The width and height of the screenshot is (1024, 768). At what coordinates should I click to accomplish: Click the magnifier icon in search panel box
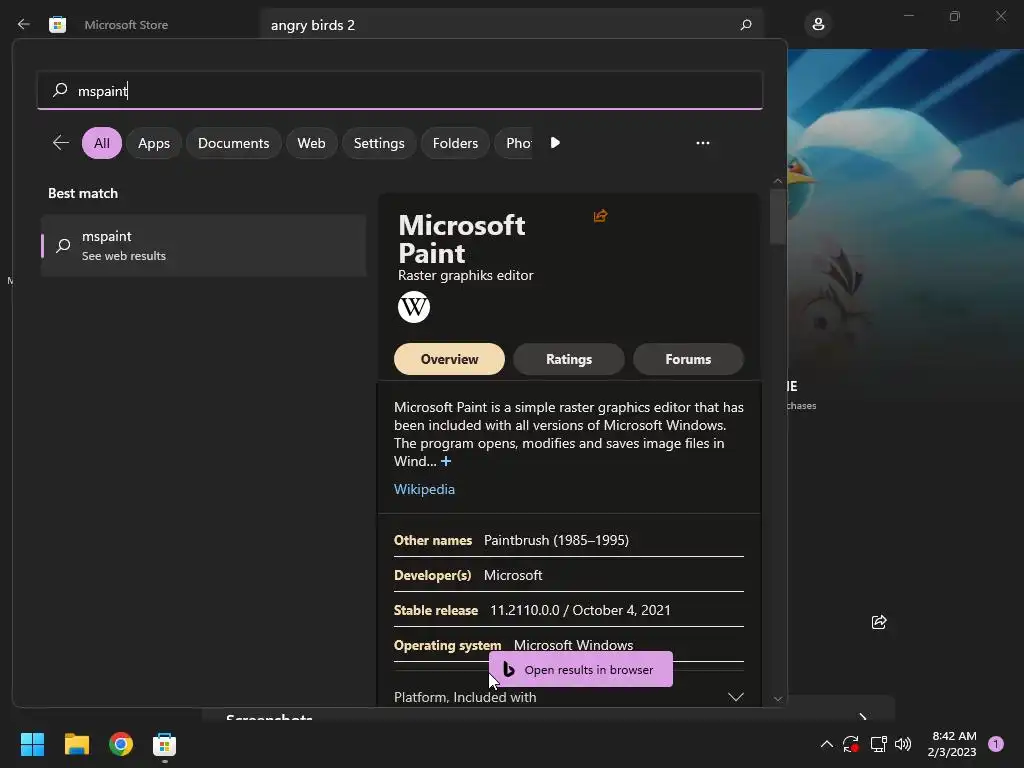[x=60, y=89]
